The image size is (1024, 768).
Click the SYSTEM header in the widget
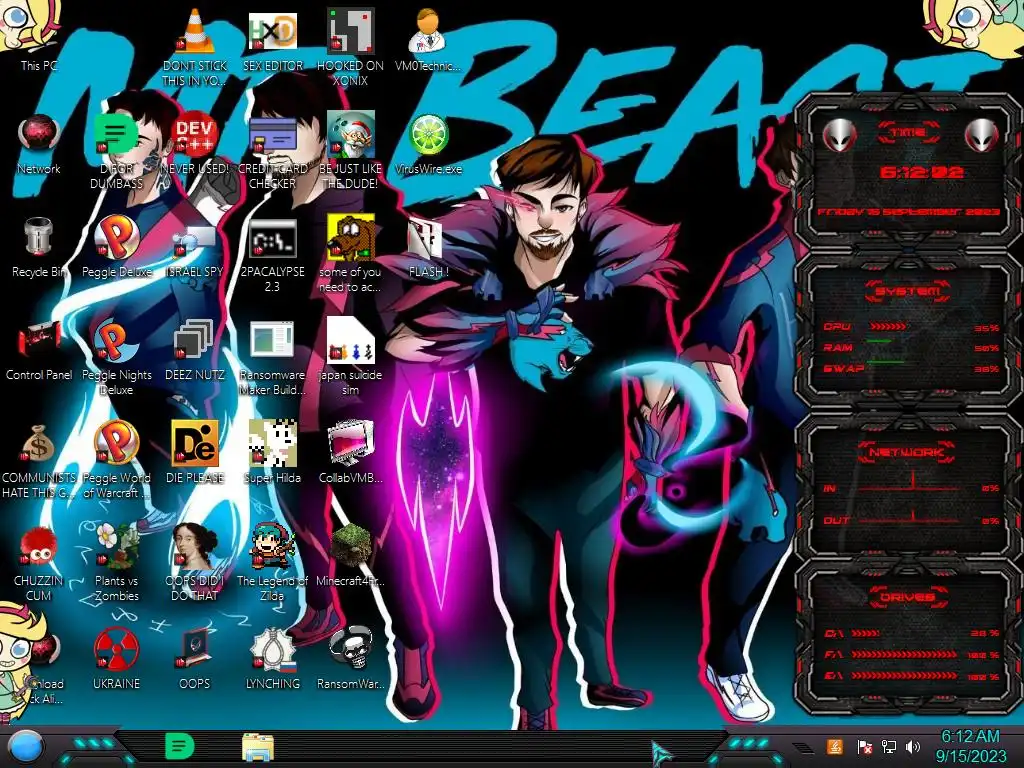pos(908,291)
